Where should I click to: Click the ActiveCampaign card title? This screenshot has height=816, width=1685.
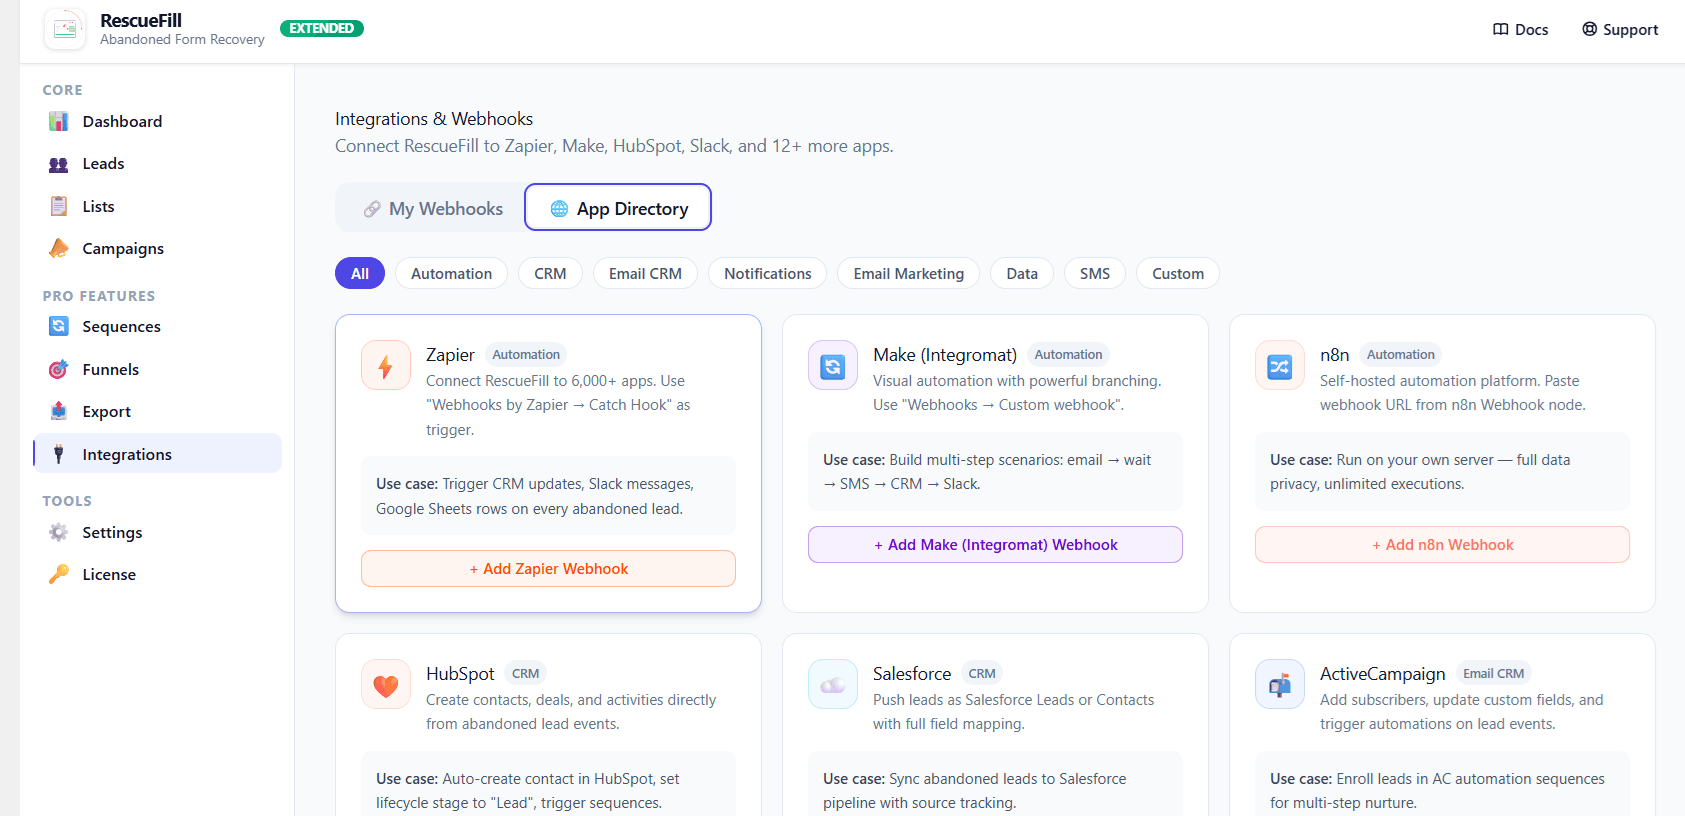point(1383,674)
